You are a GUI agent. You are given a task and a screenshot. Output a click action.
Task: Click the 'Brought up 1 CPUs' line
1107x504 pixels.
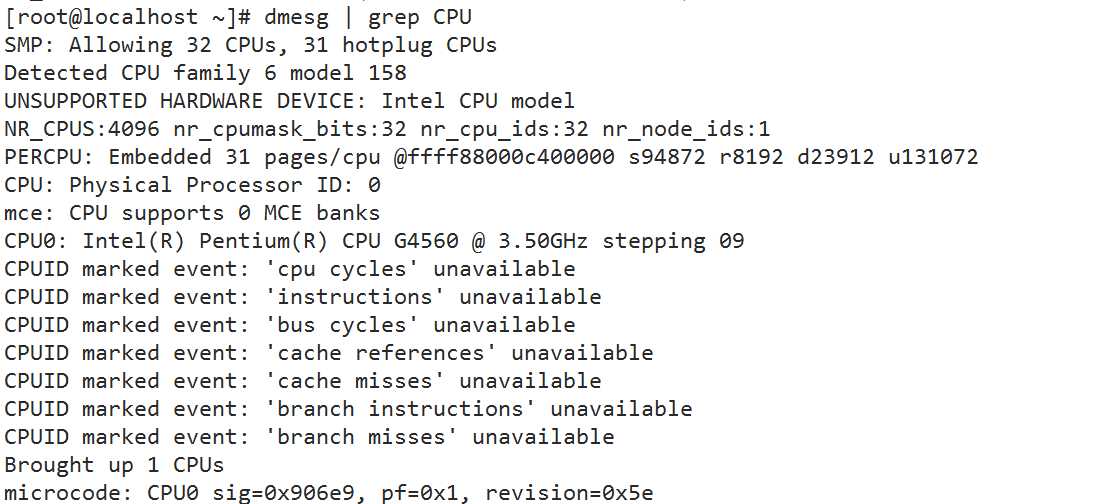tap(114, 465)
